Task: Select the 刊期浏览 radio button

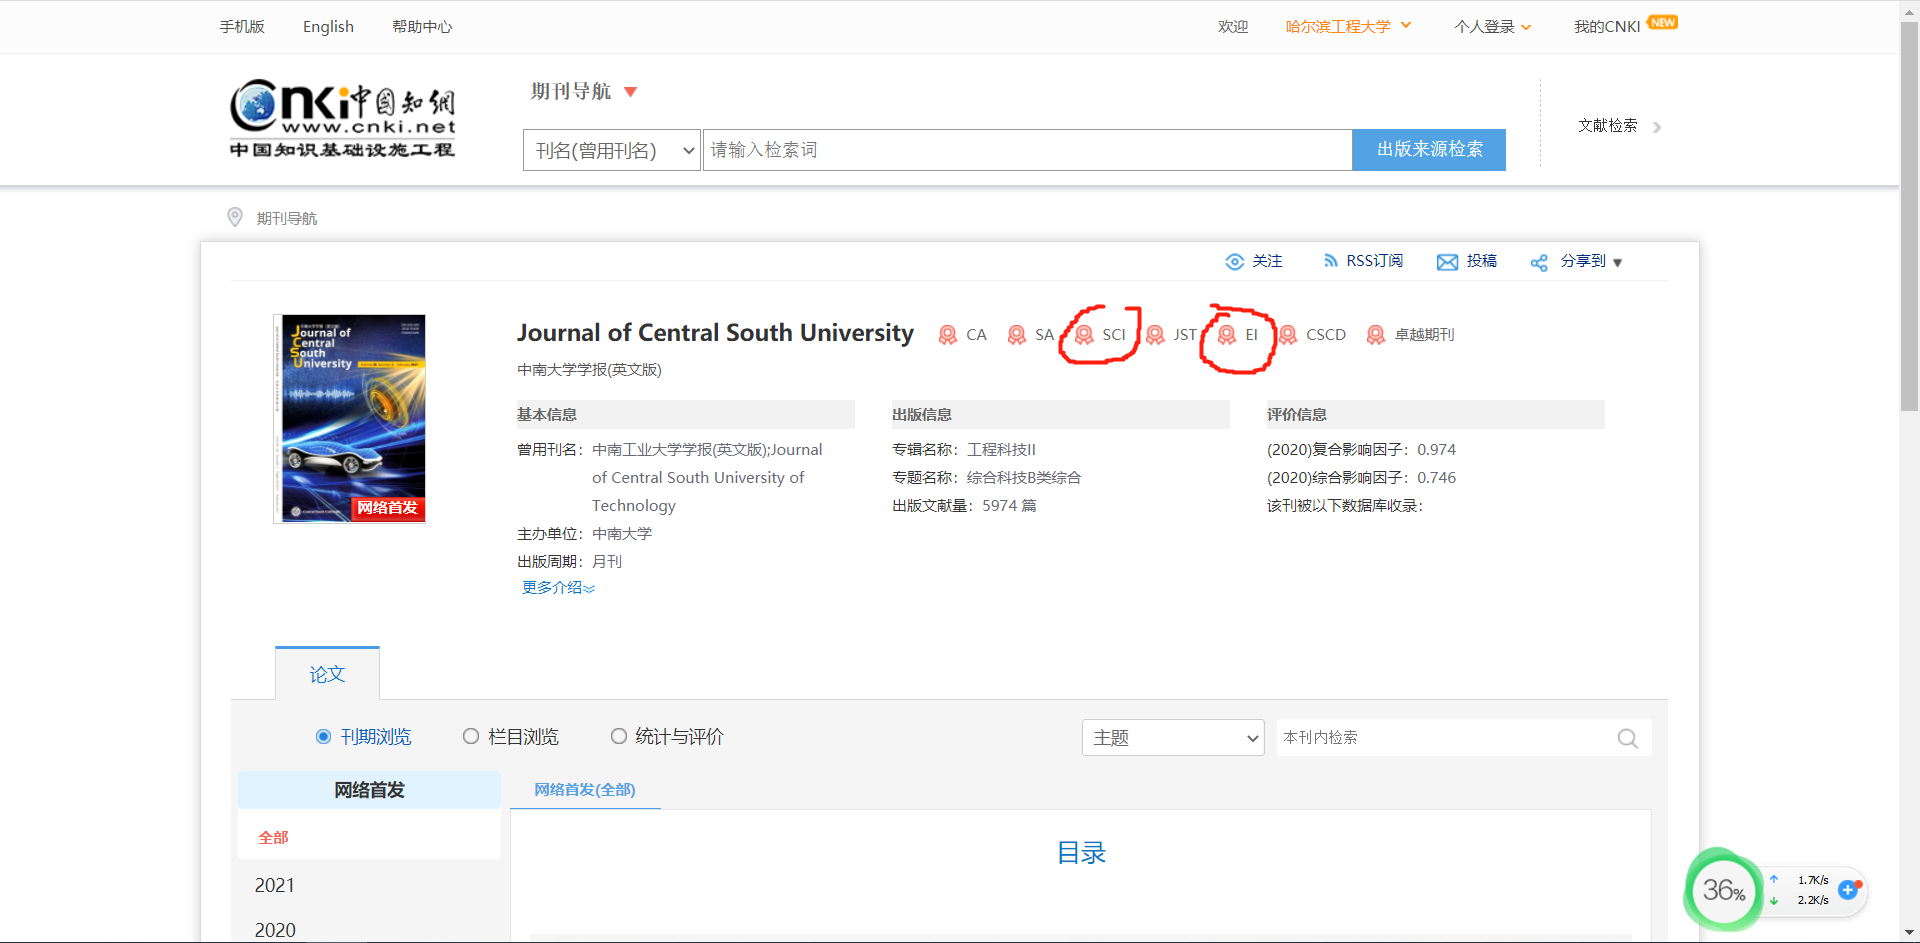Action: coord(322,736)
